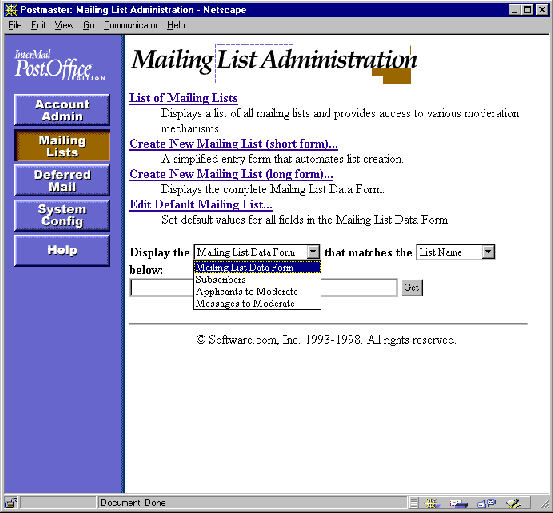
Task: Click the sidebar Help button
Action: 62,250
